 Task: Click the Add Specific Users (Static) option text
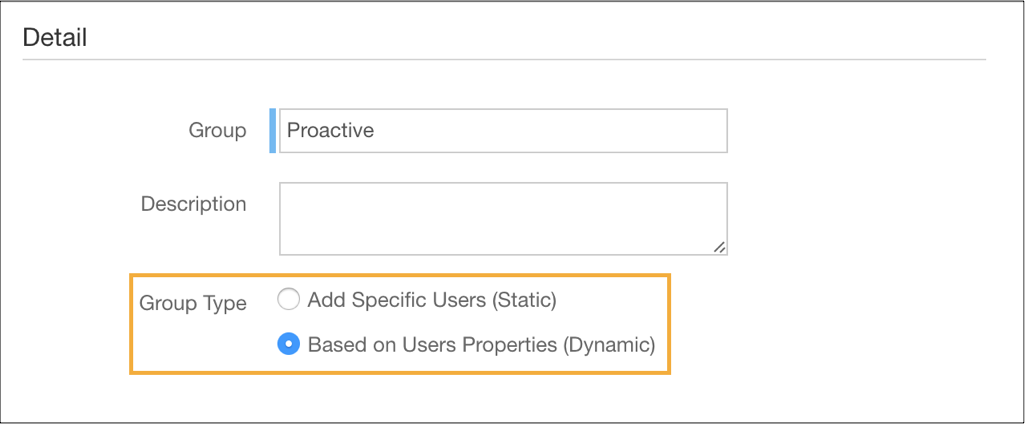pos(431,301)
